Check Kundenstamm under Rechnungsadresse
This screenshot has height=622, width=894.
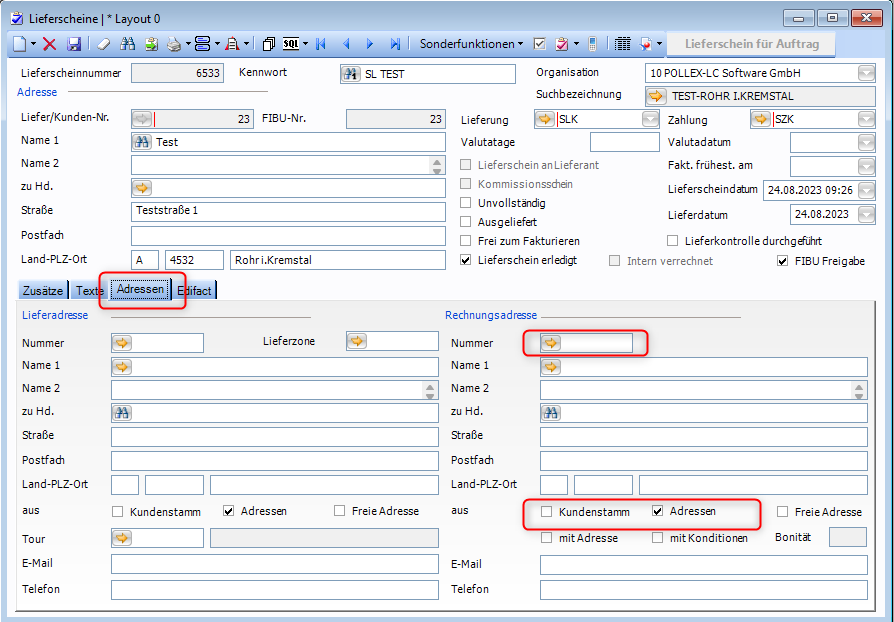(x=547, y=512)
